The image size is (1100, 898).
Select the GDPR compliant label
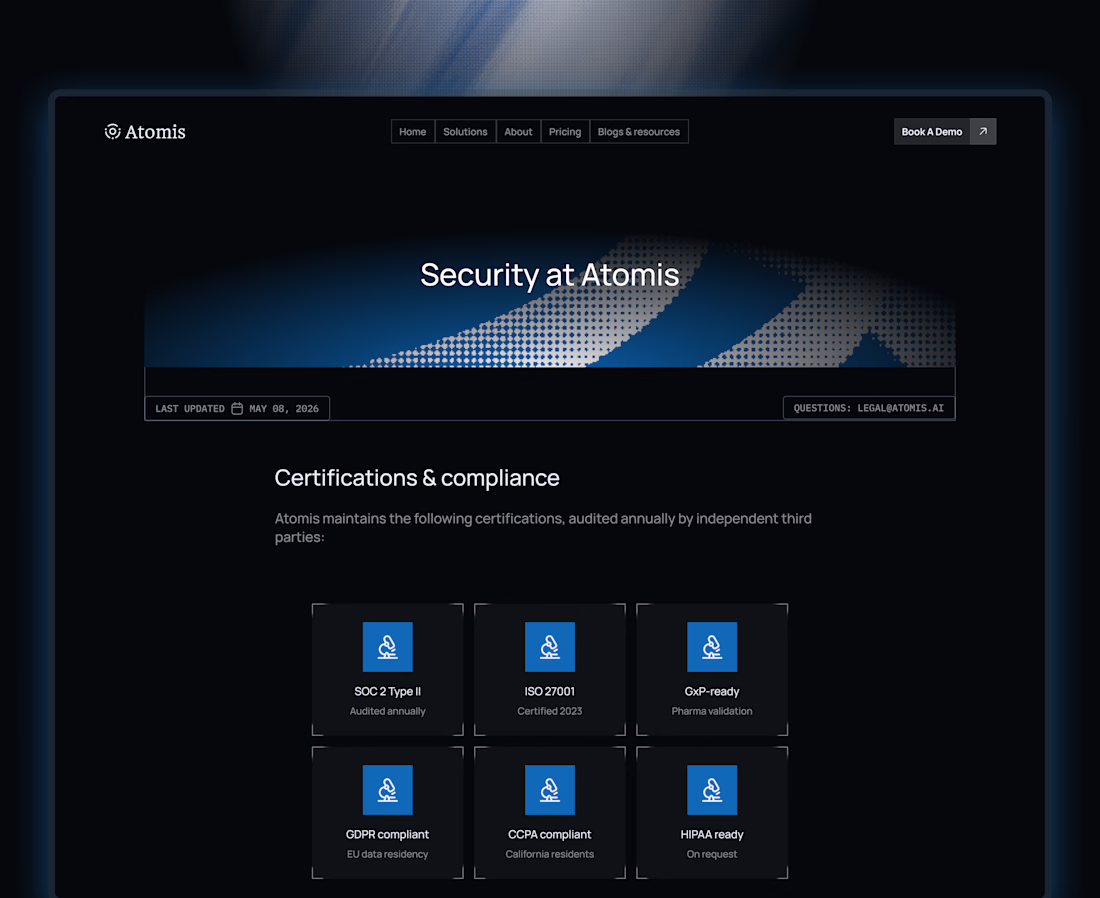pos(387,834)
